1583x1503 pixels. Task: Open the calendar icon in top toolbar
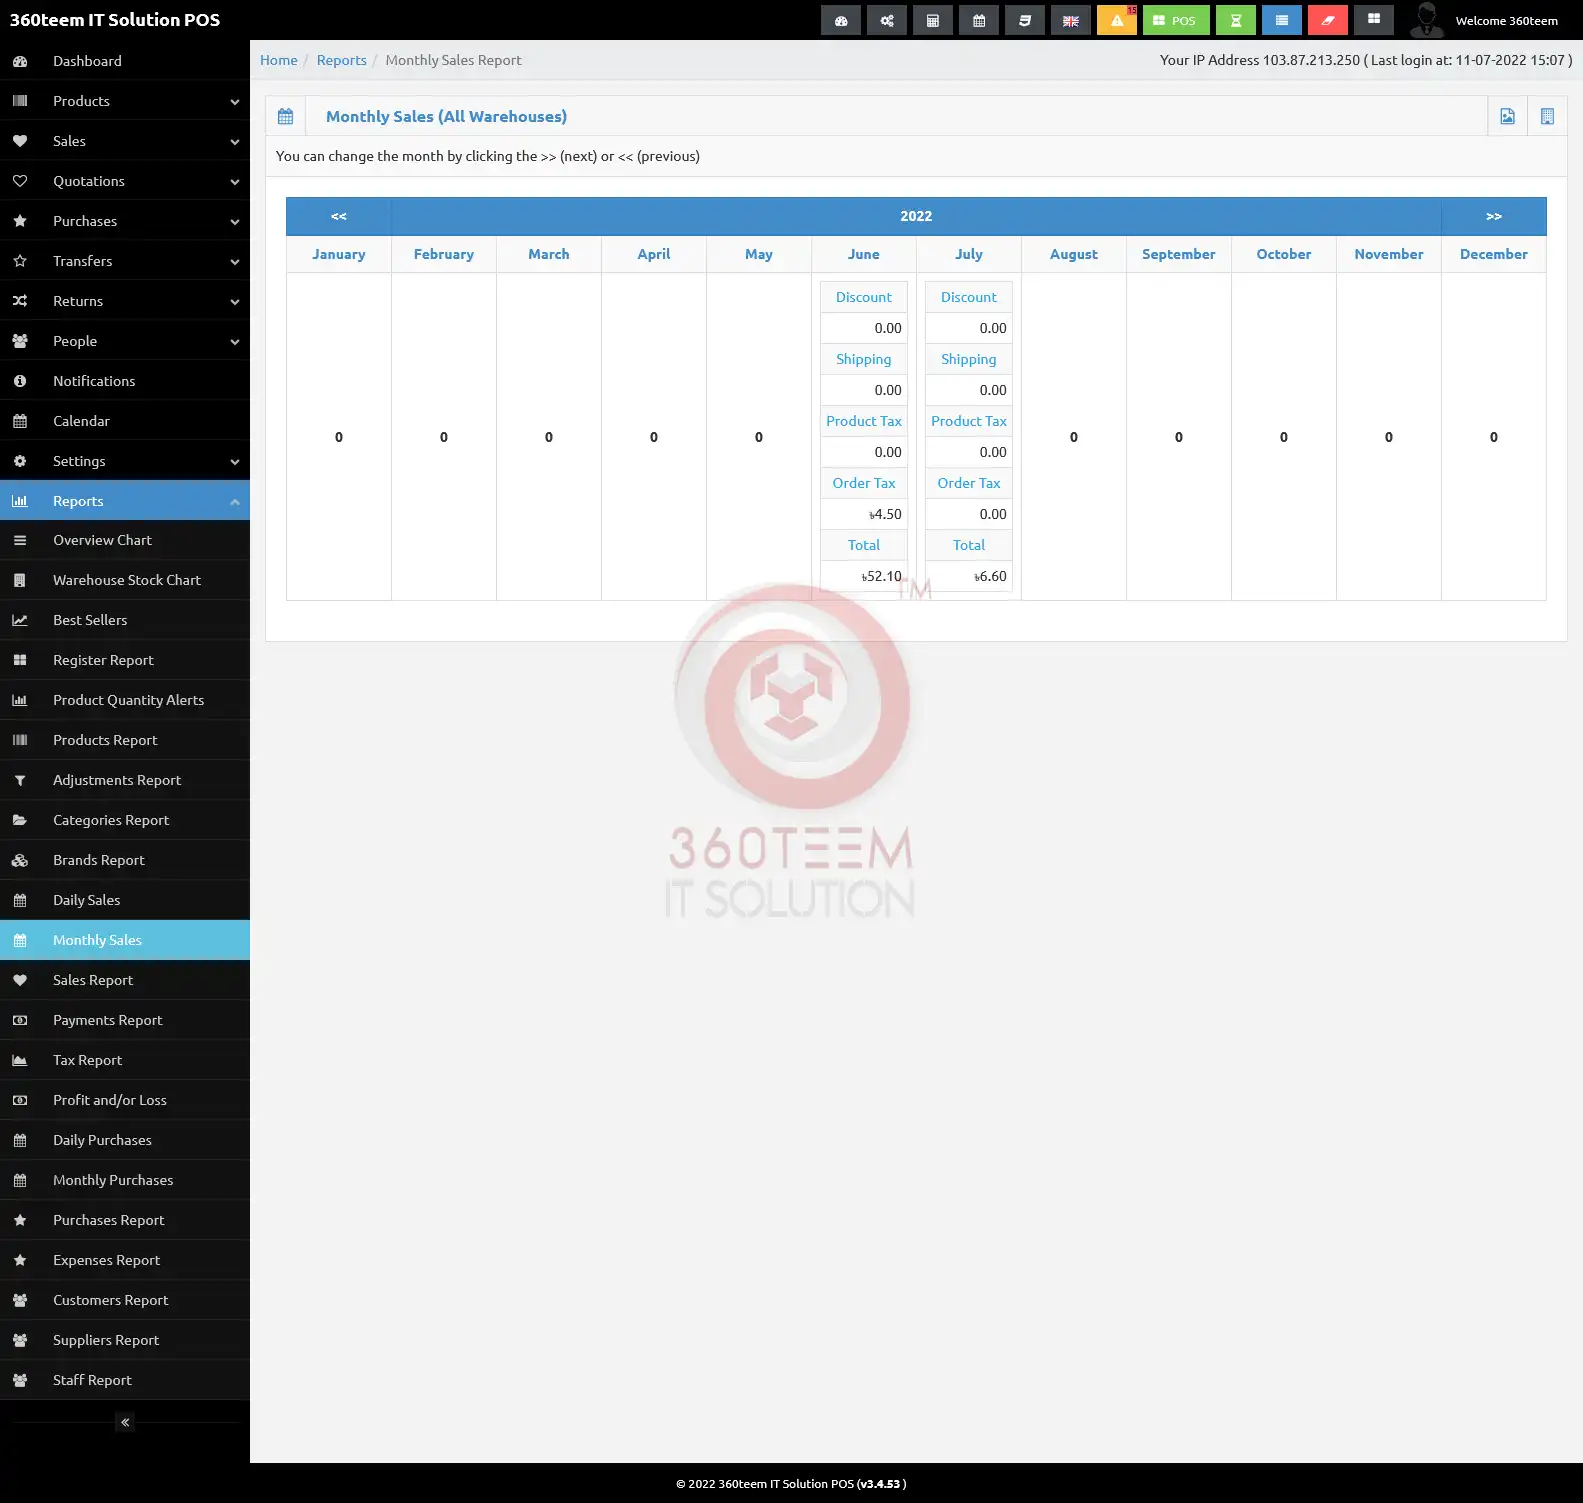[979, 20]
